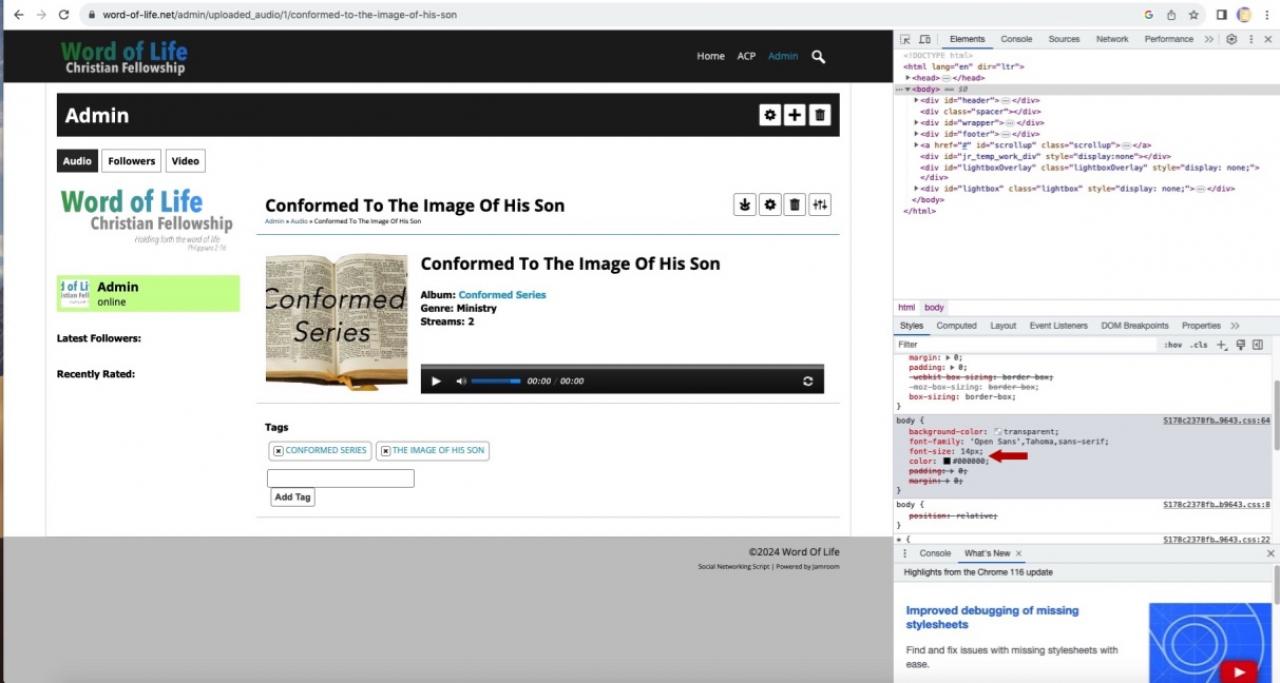Play the audio track
1280x683 pixels.
pos(436,381)
